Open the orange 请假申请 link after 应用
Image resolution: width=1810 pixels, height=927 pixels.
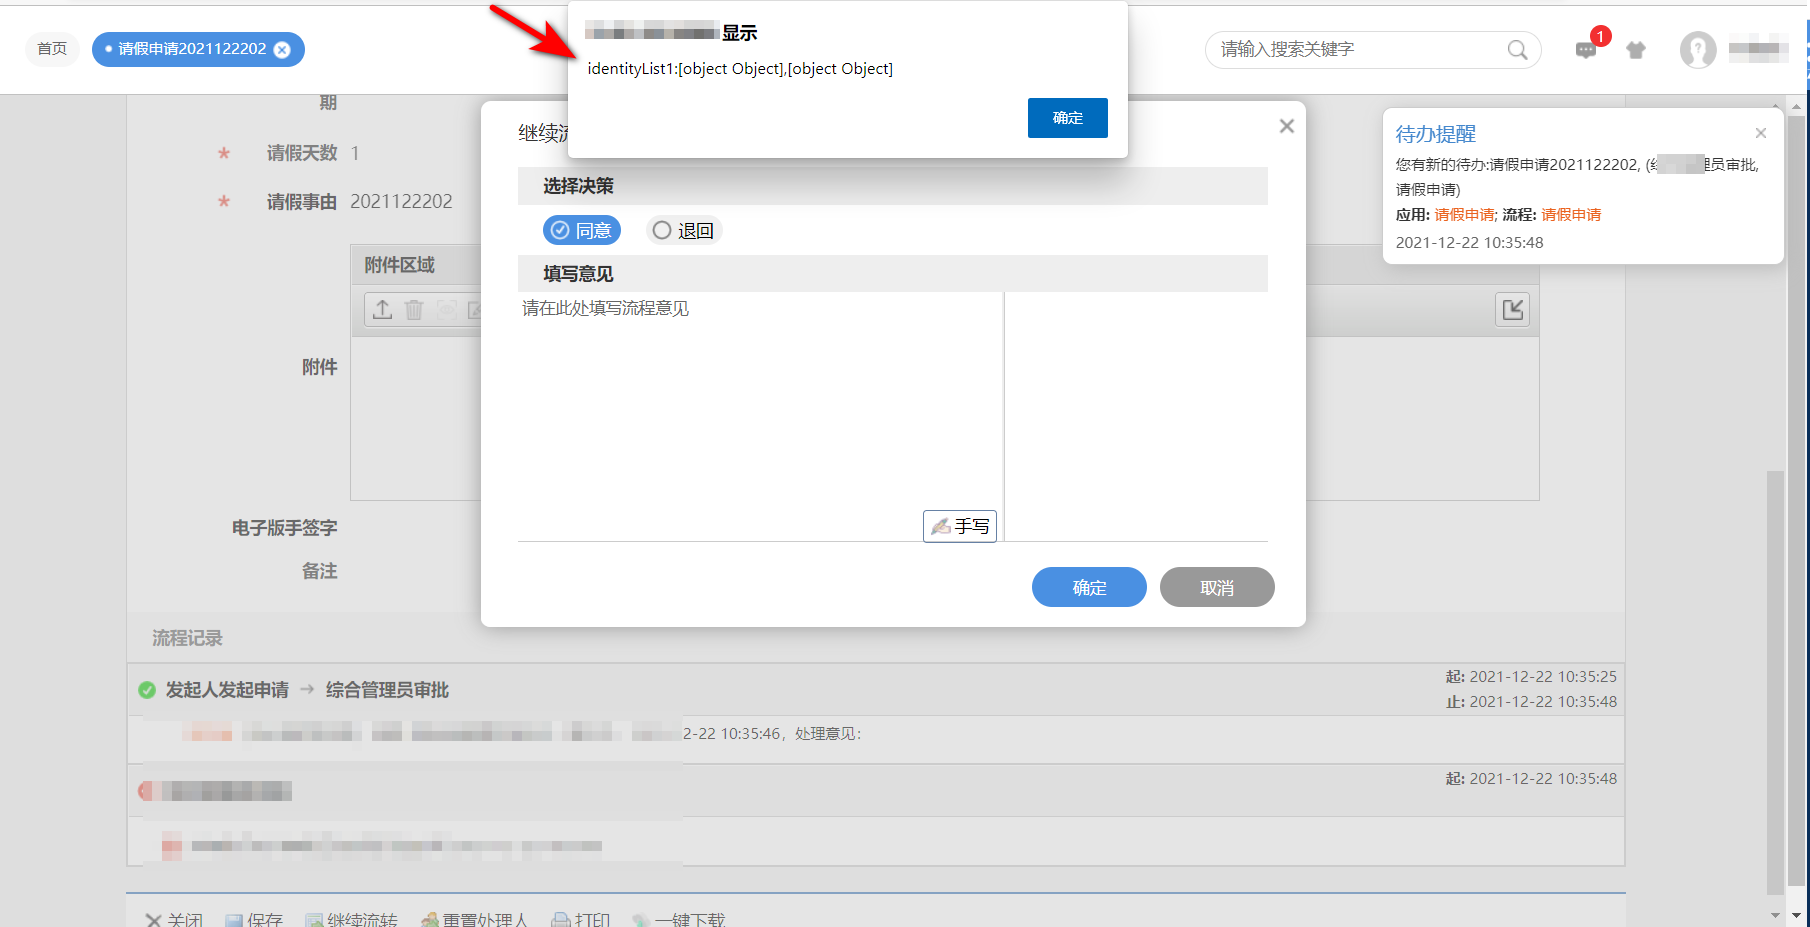pyautogui.click(x=1464, y=215)
